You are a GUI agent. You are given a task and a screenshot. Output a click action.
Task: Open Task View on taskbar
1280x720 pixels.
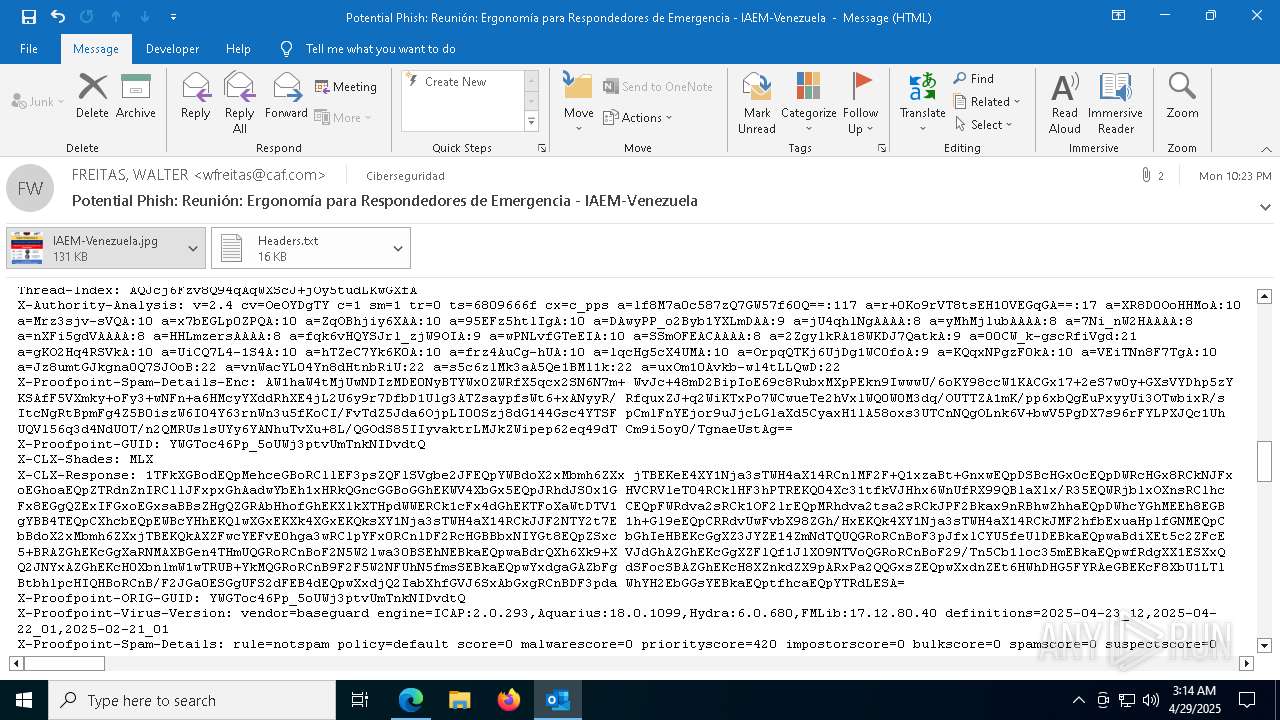360,700
